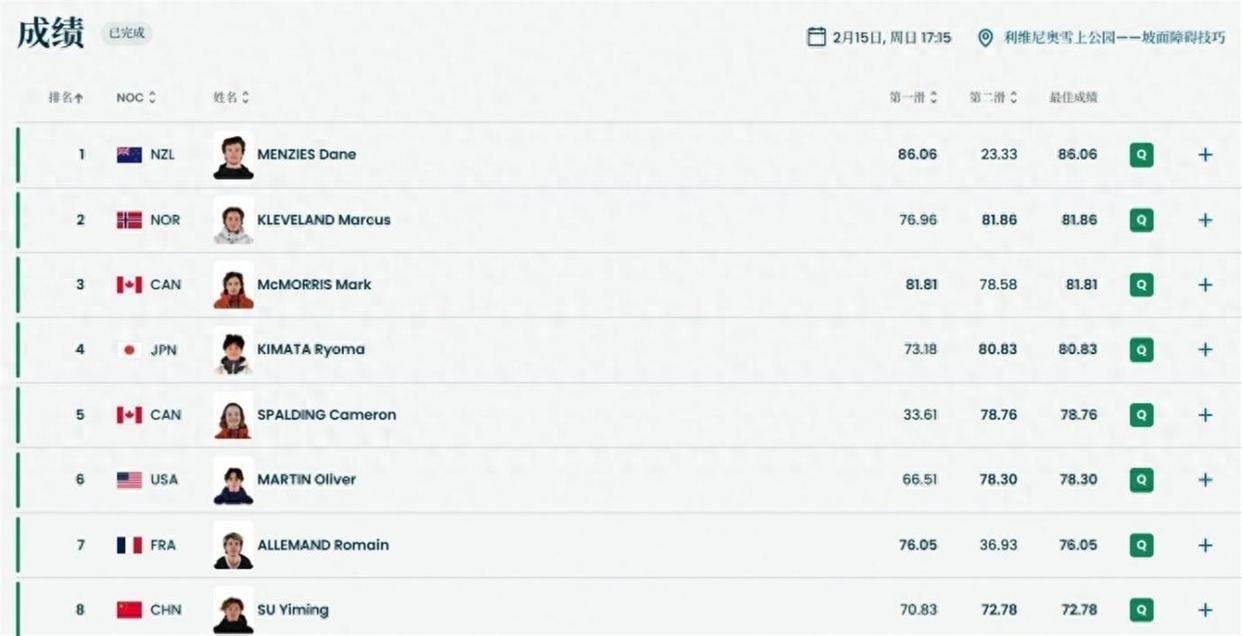This screenshot has width=1242, height=636.
Task: Sort by the NOC column header
Action: point(136,98)
